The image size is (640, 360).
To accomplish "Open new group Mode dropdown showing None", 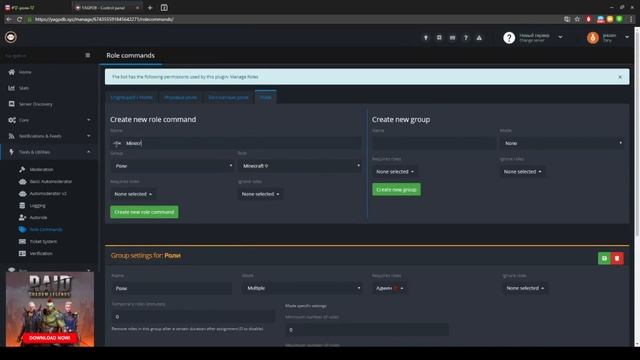I will point(562,143).
